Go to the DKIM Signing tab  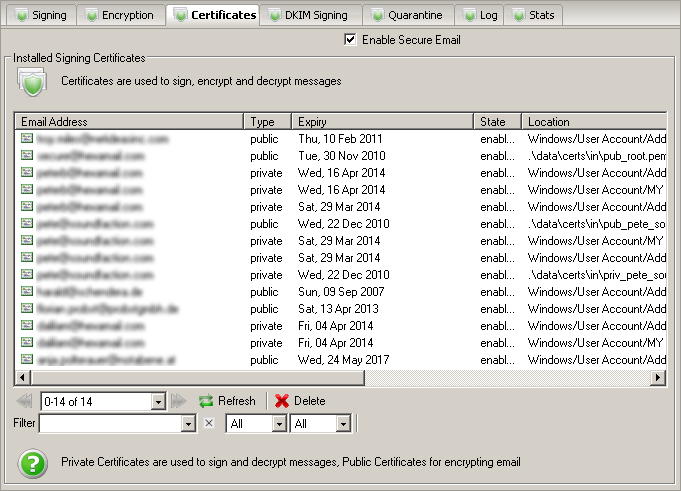311,15
